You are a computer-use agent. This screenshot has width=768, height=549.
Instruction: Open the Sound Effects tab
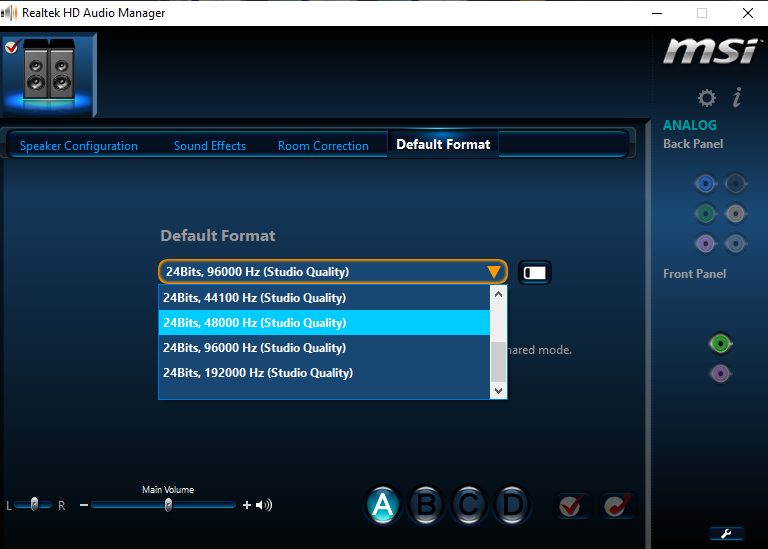point(209,146)
